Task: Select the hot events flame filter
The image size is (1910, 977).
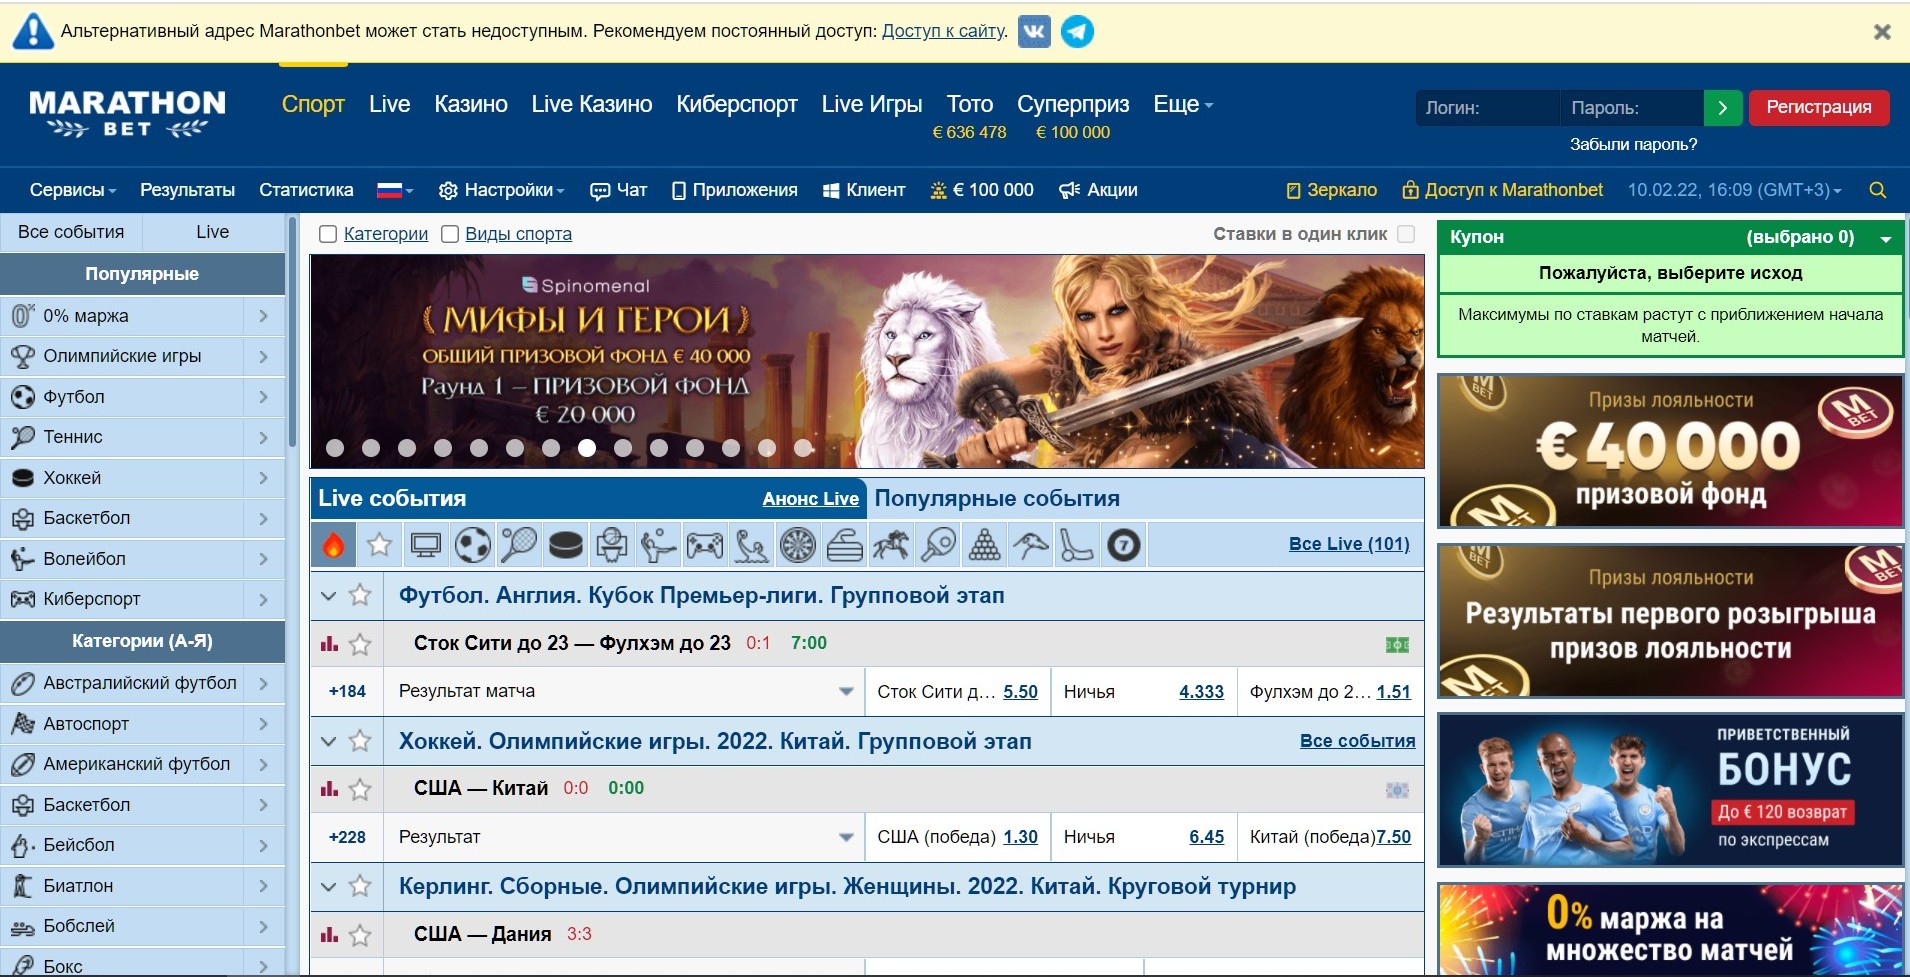Action: tap(333, 545)
